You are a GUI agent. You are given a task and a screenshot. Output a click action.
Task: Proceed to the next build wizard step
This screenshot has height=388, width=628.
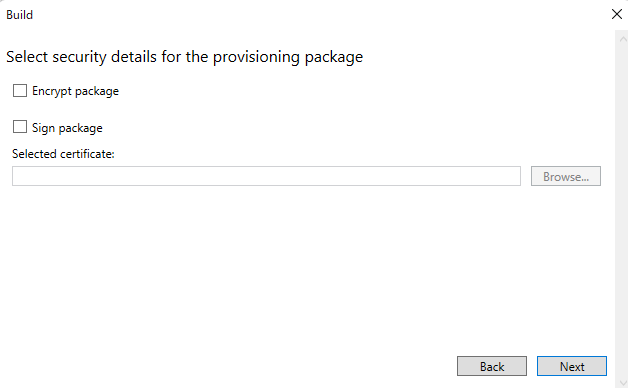coord(572,366)
